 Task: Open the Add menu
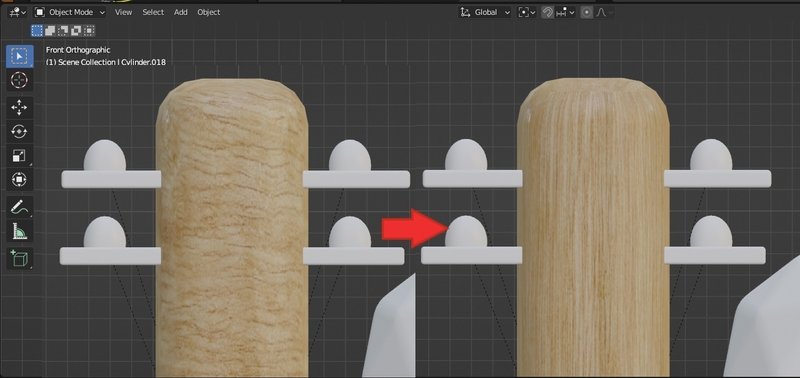pyautogui.click(x=181, y=12)
